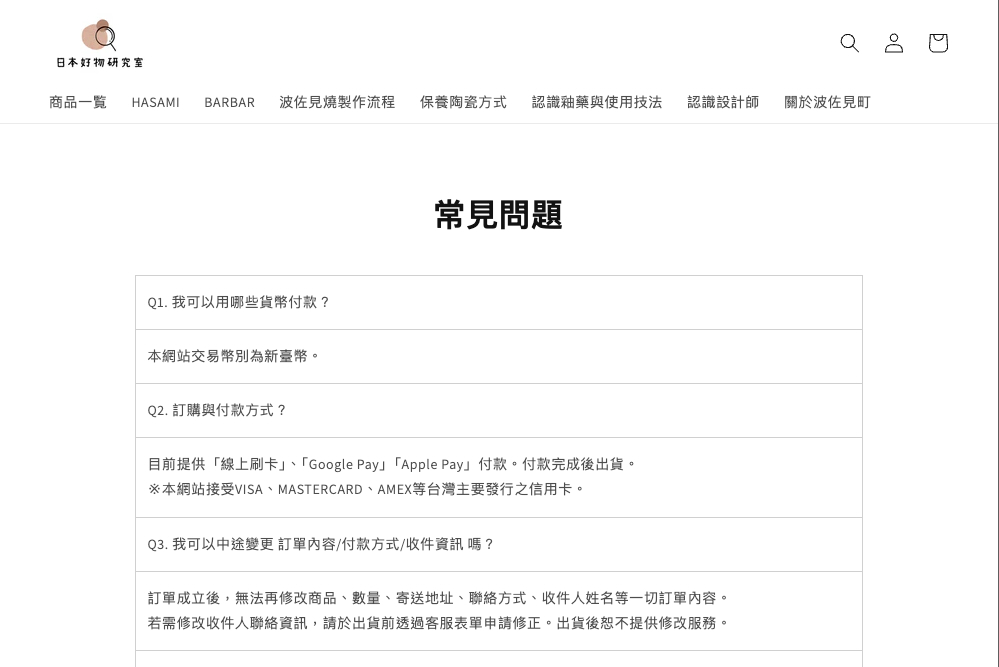
Task: Click the Q3 order change question row
Action: tap(321, 544)
